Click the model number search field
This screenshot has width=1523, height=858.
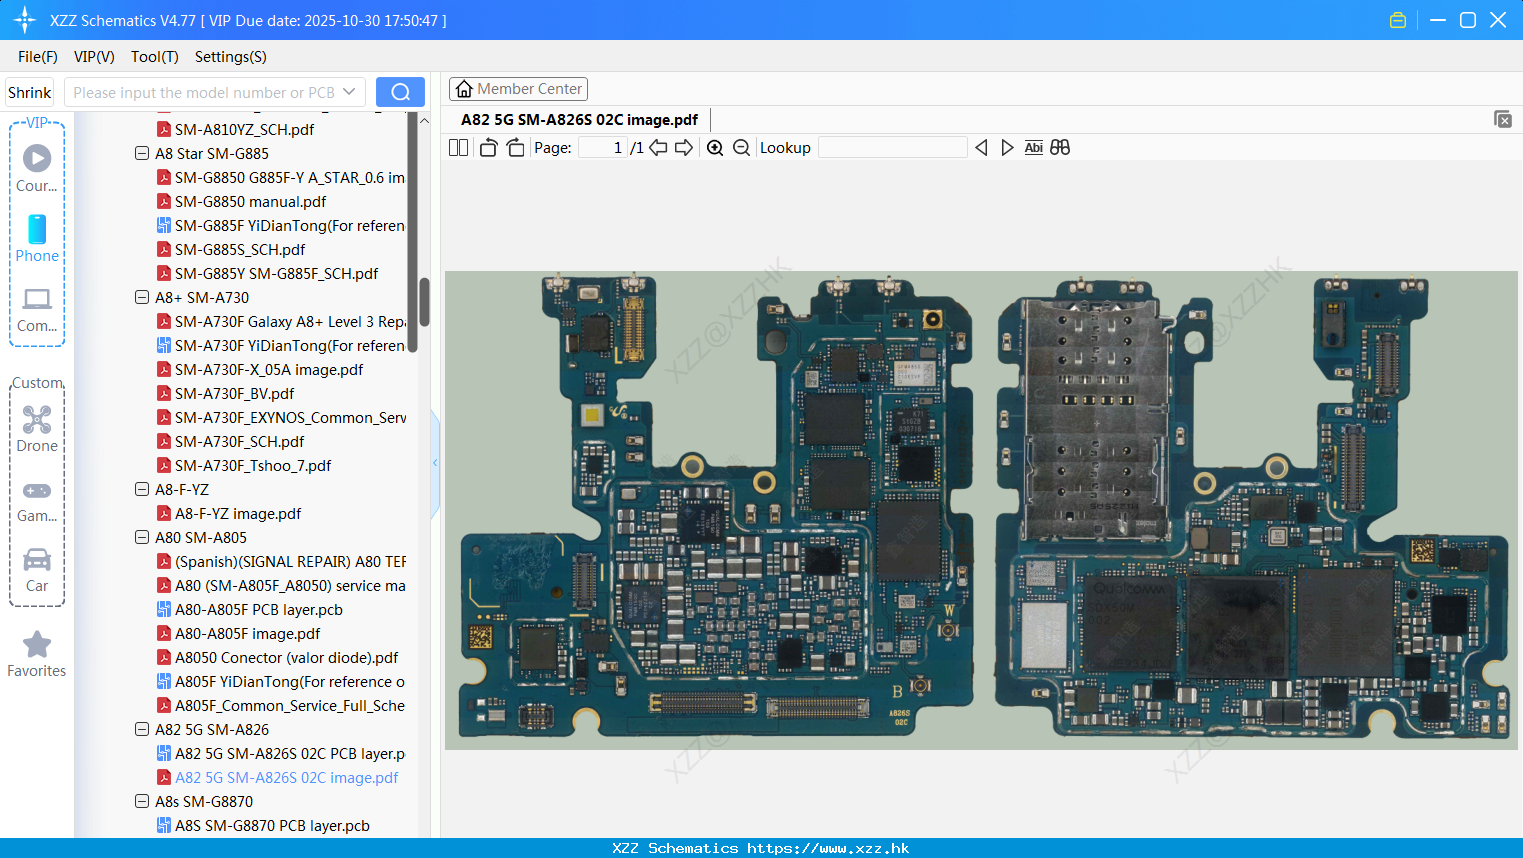(x=204, y=92)
